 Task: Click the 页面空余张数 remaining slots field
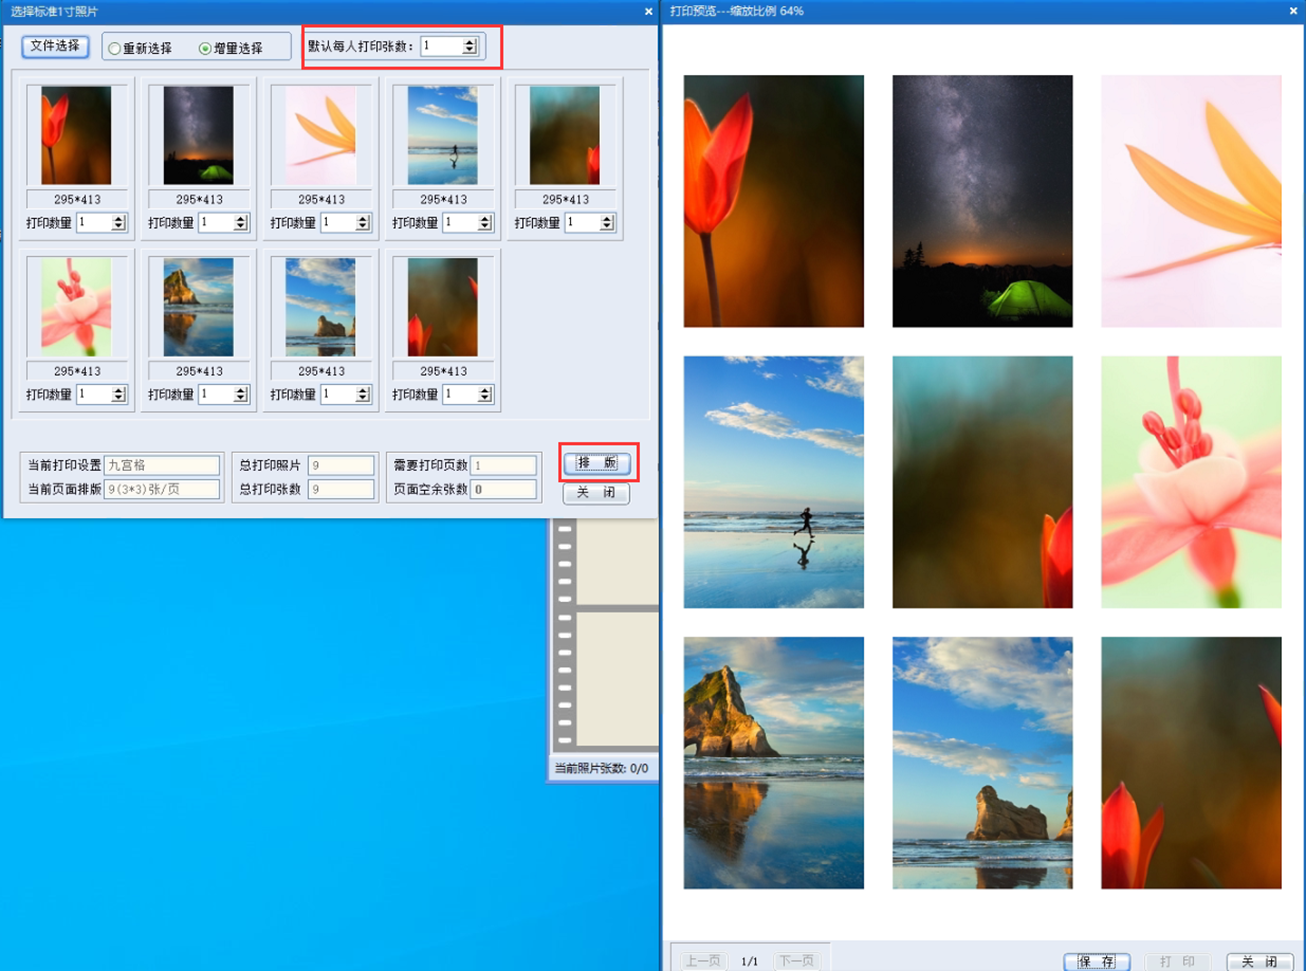[503, 490]
